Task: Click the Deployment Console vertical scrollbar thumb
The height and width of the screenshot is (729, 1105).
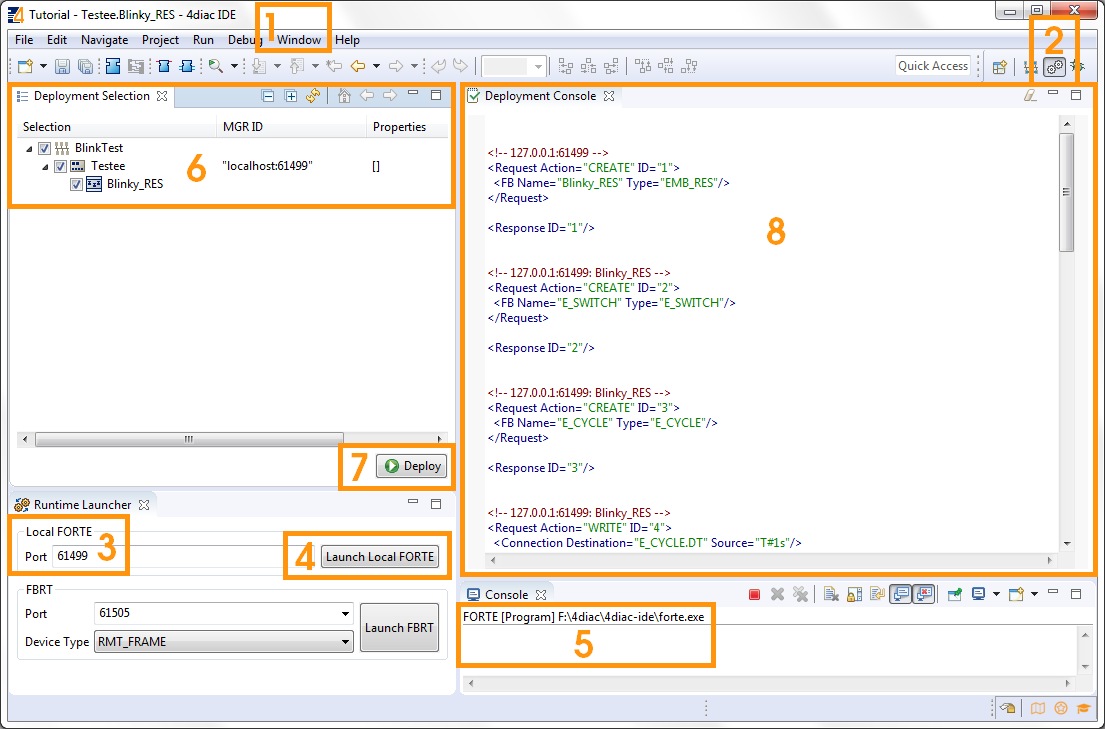Action: point(1066,190)
